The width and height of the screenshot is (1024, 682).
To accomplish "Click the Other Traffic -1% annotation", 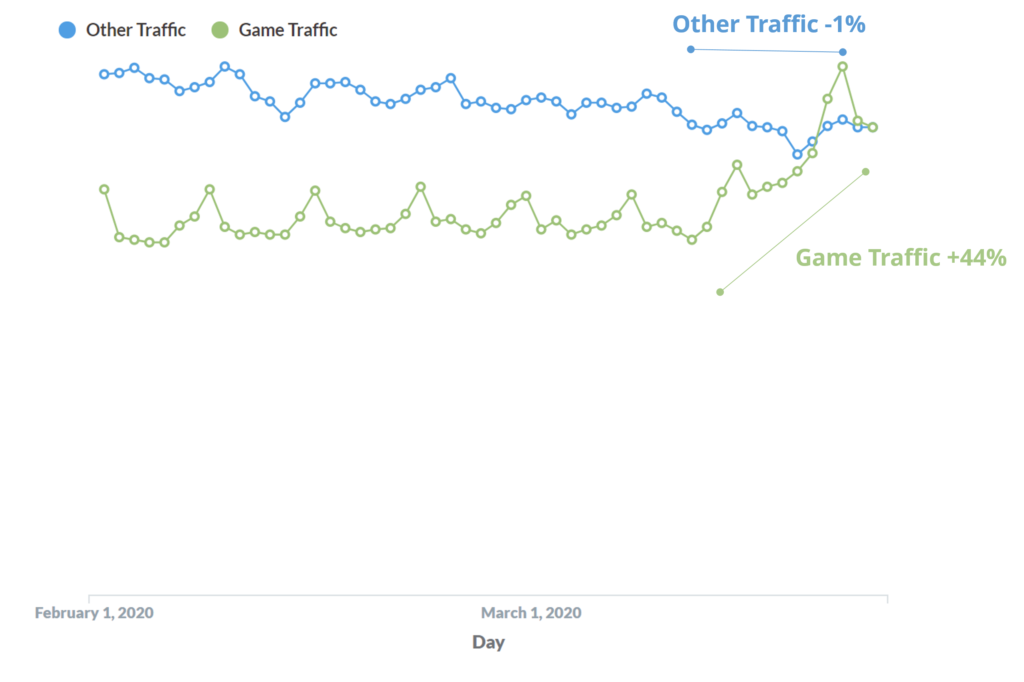I will pos(769,24).
